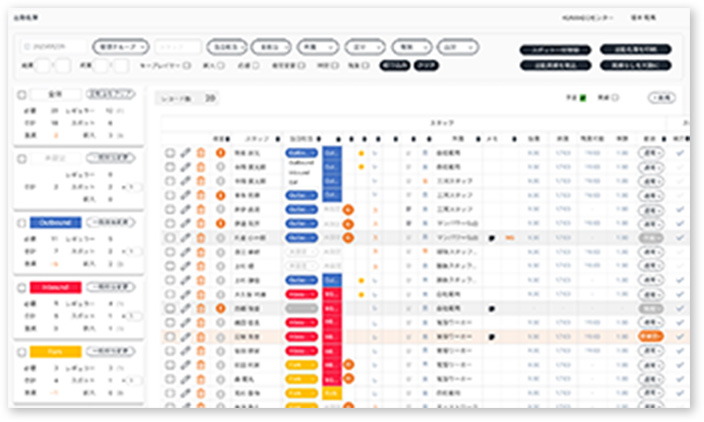This screenshot has height=422, width=704.
Task: Click the black memo speech-bubble icon in the gray highlighted row
Action: click(492, 239)
